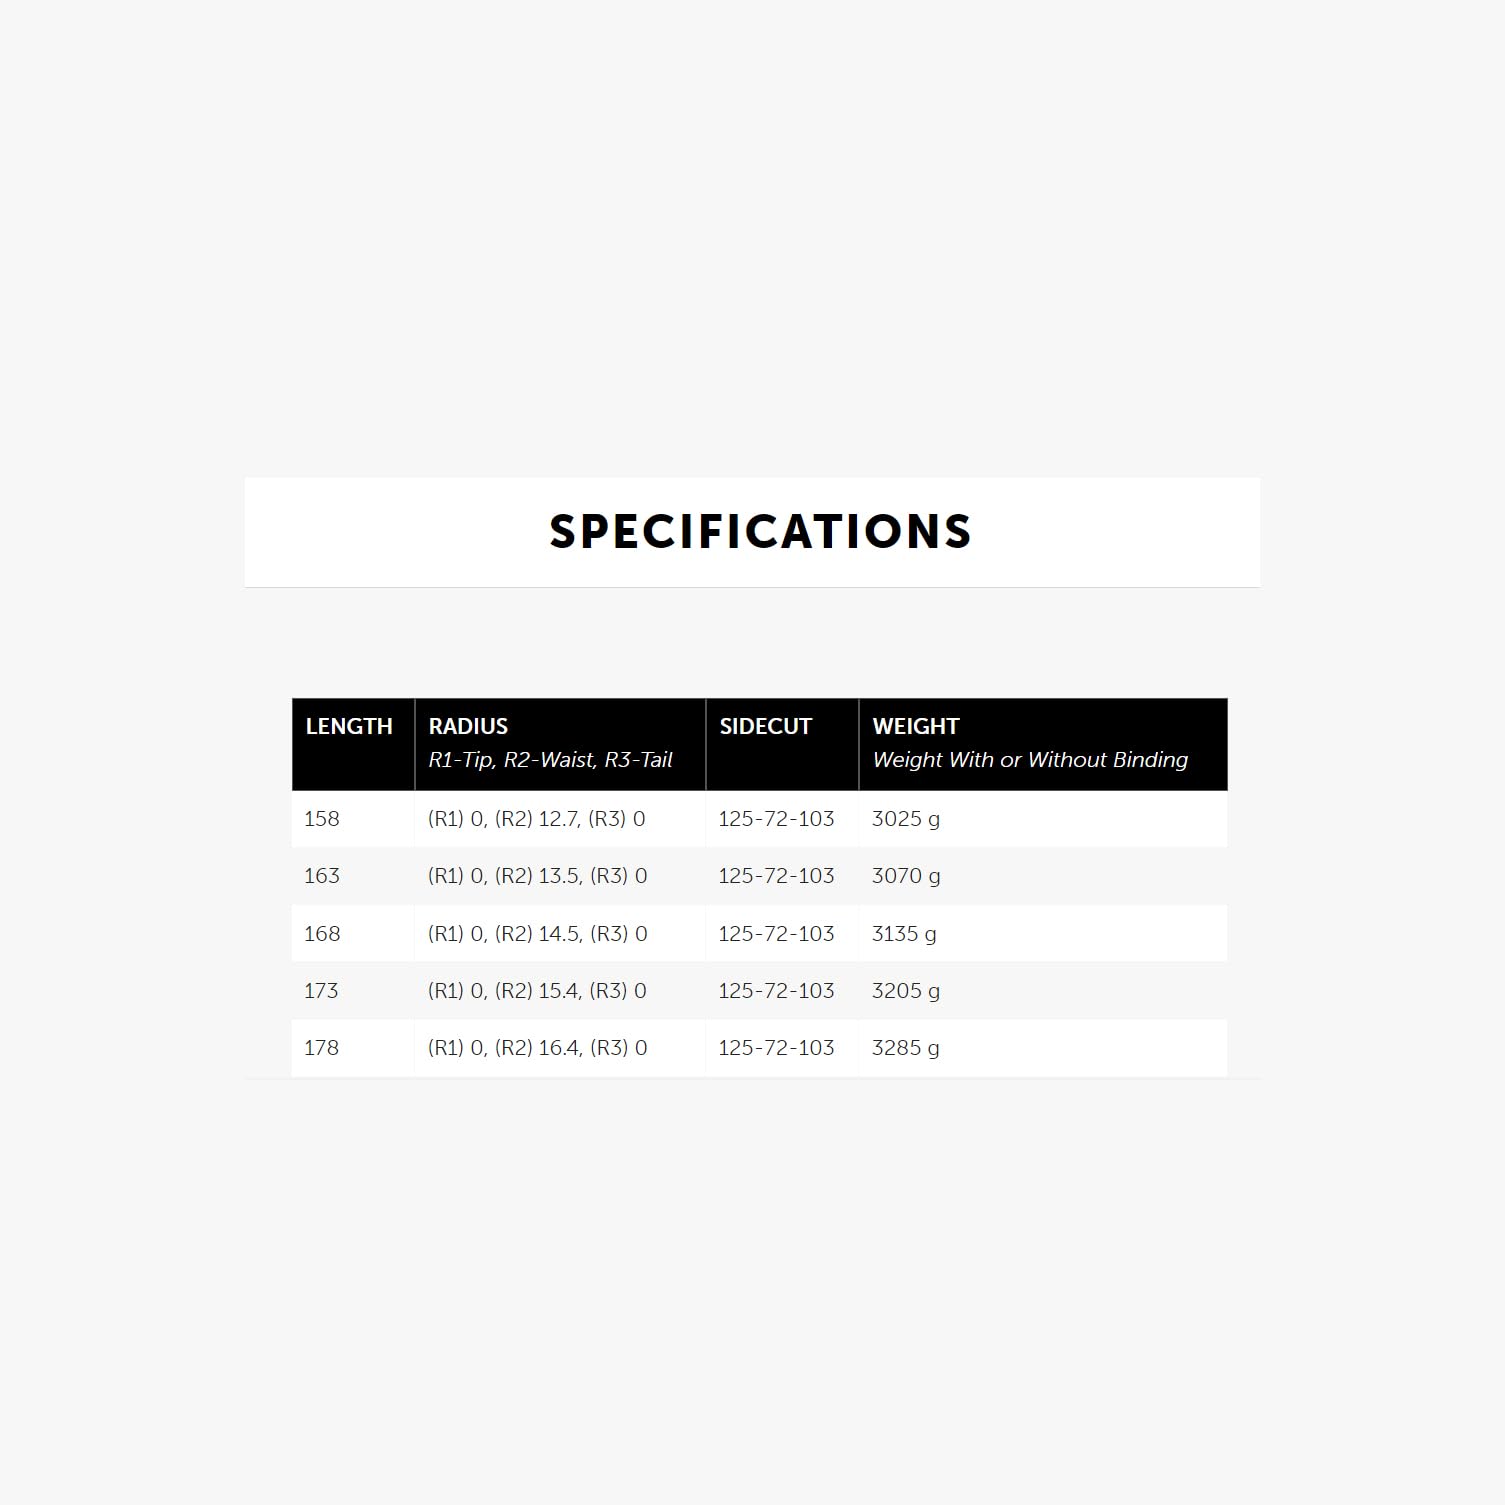The height and width of the screenshot is (1505, 1505).
Task: Click the SIDECUT column header
Action: pos(765,727)
